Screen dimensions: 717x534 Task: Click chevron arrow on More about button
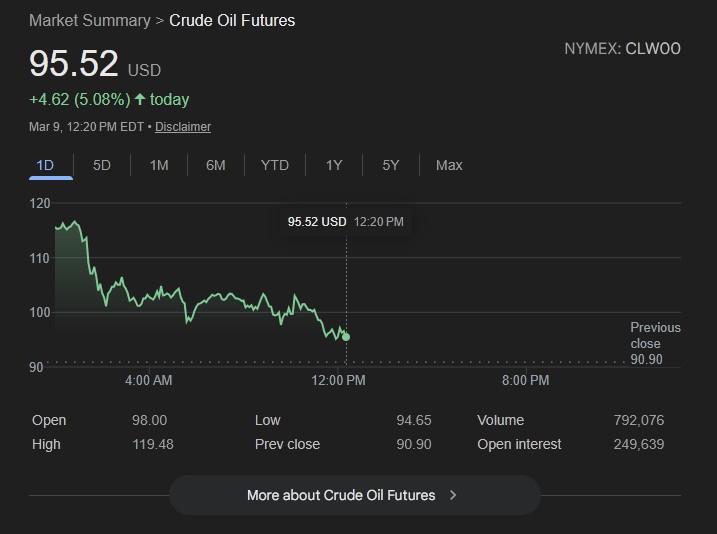tap(453, 495)
